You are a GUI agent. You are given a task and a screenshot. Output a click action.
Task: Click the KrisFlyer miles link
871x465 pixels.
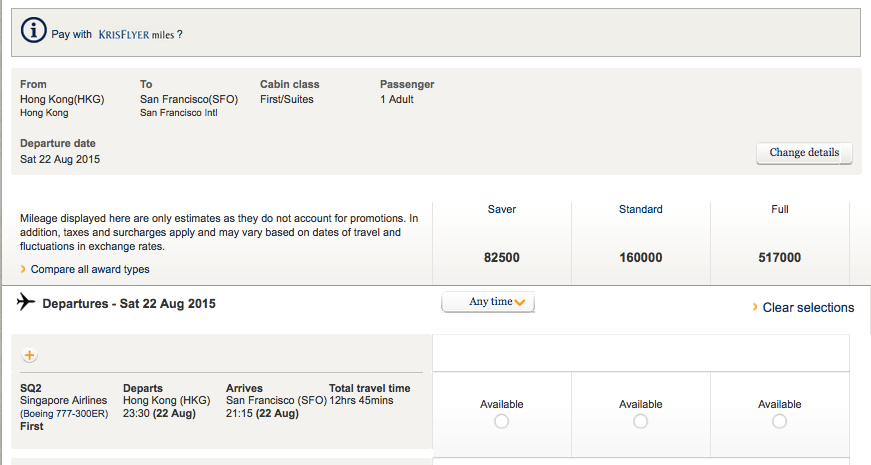pos(136,34)
